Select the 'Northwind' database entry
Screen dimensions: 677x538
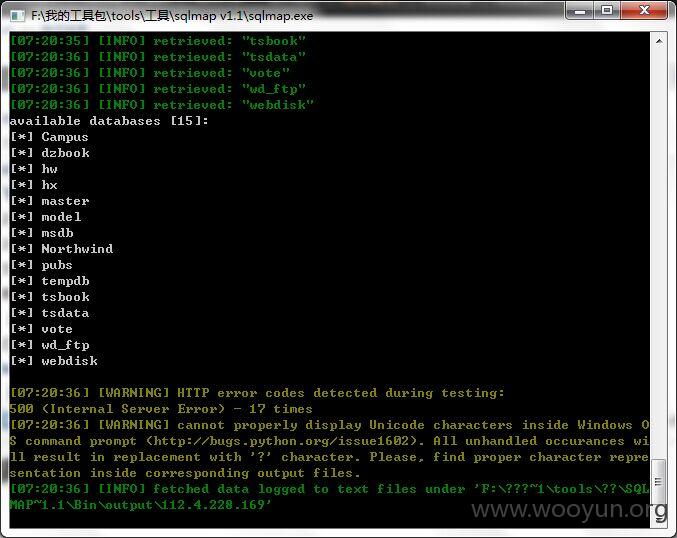(x=77, y=249)
